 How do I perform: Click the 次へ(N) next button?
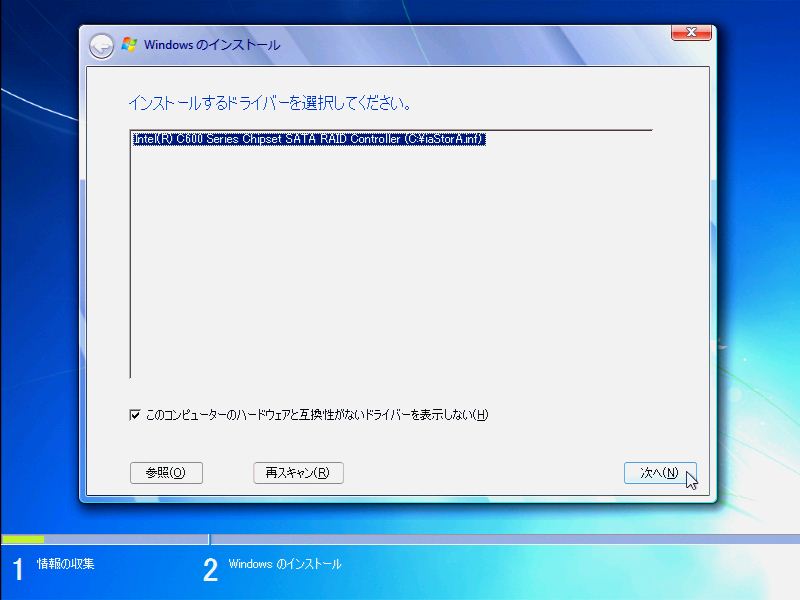coord(660,472)
